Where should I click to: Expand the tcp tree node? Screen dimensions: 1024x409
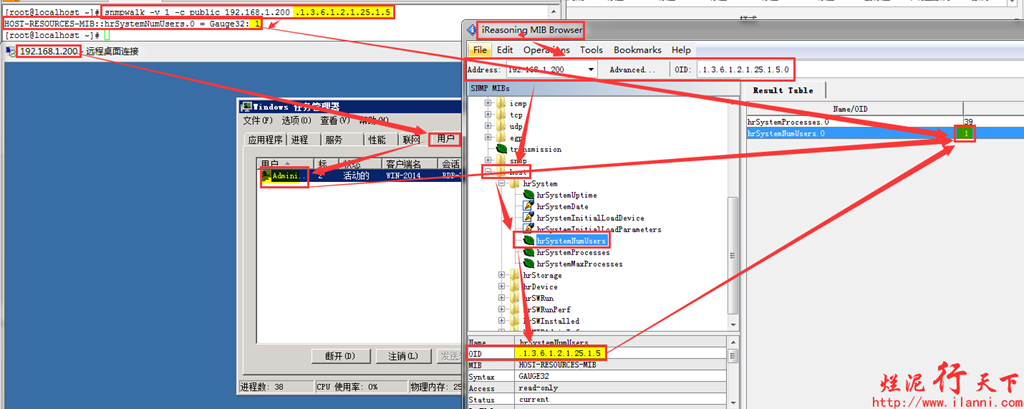488,115
